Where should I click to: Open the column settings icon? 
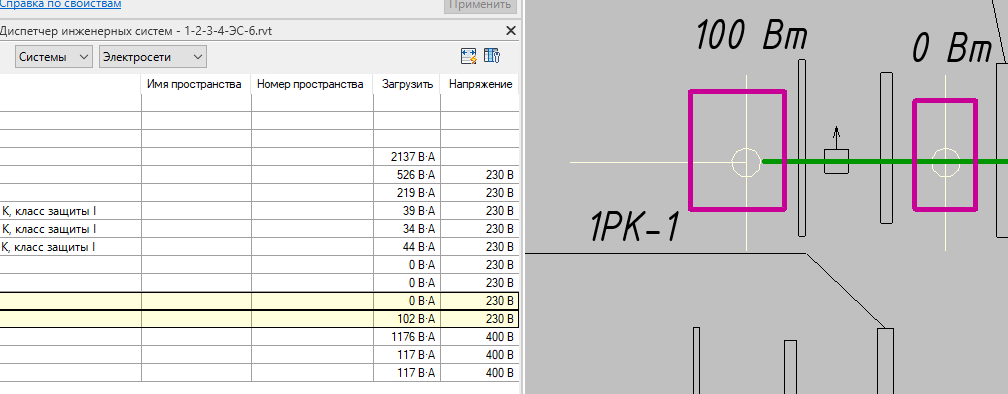[492, 57]
